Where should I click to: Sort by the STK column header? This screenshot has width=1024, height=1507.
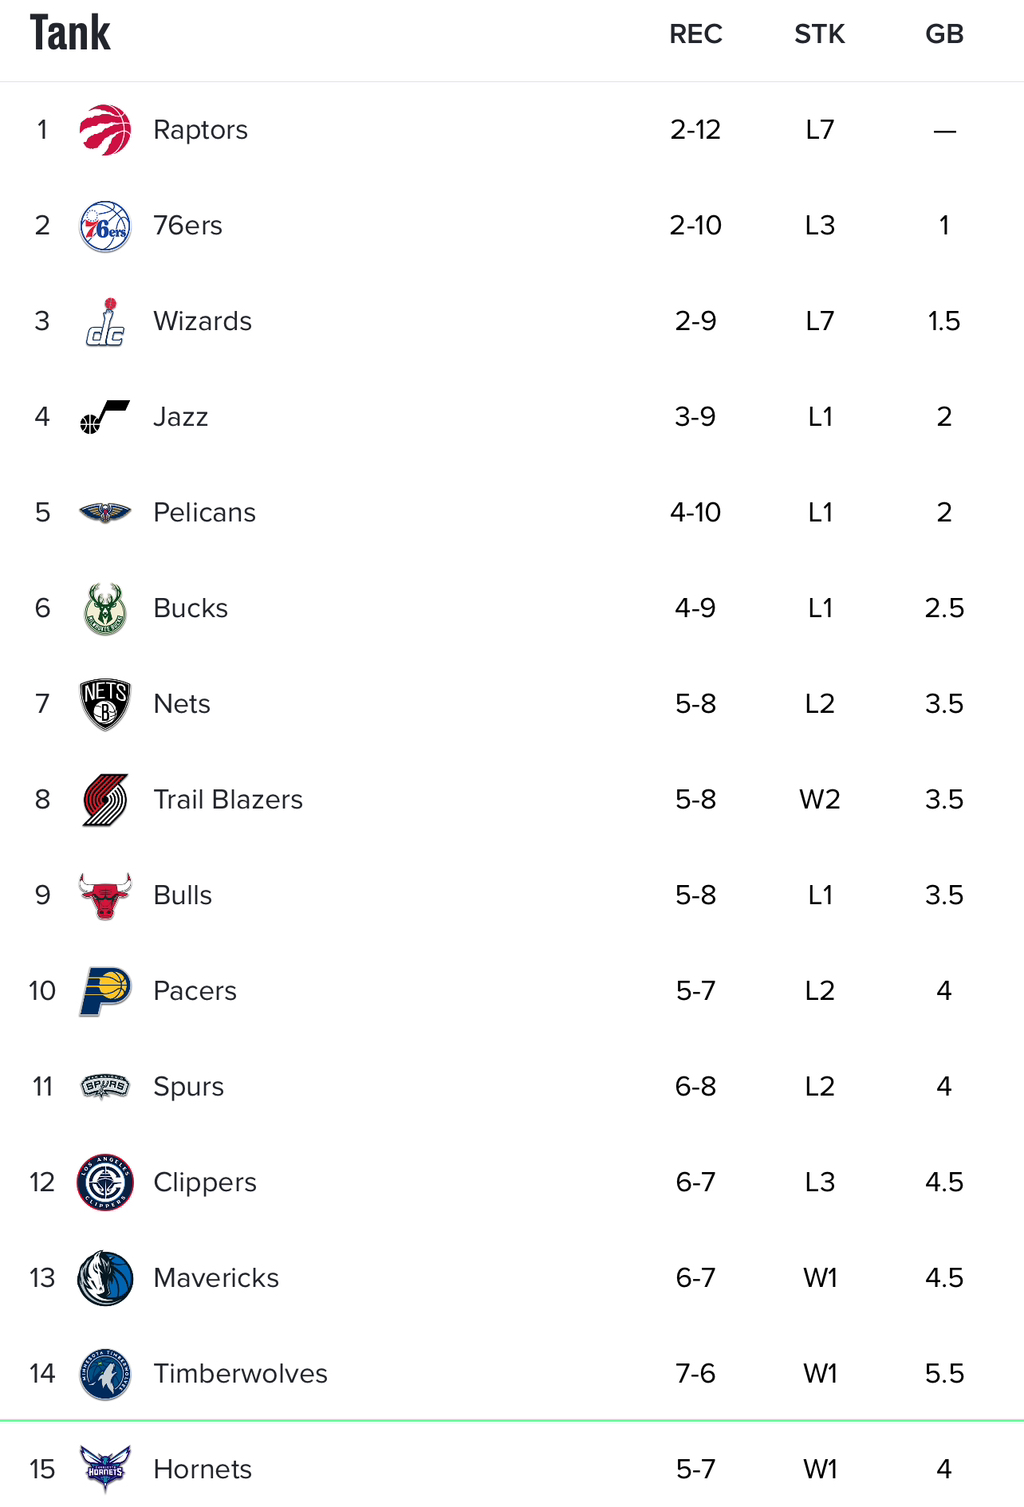click(x=820, y=34)
